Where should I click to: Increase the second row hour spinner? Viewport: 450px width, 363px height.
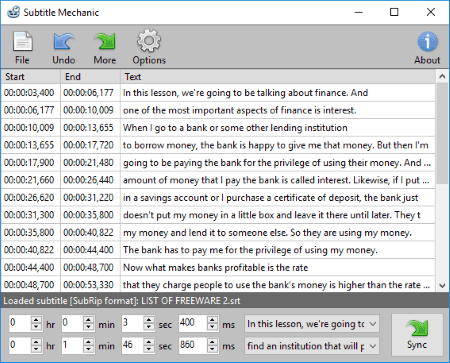pyautogui.click(x=36, y=342)
